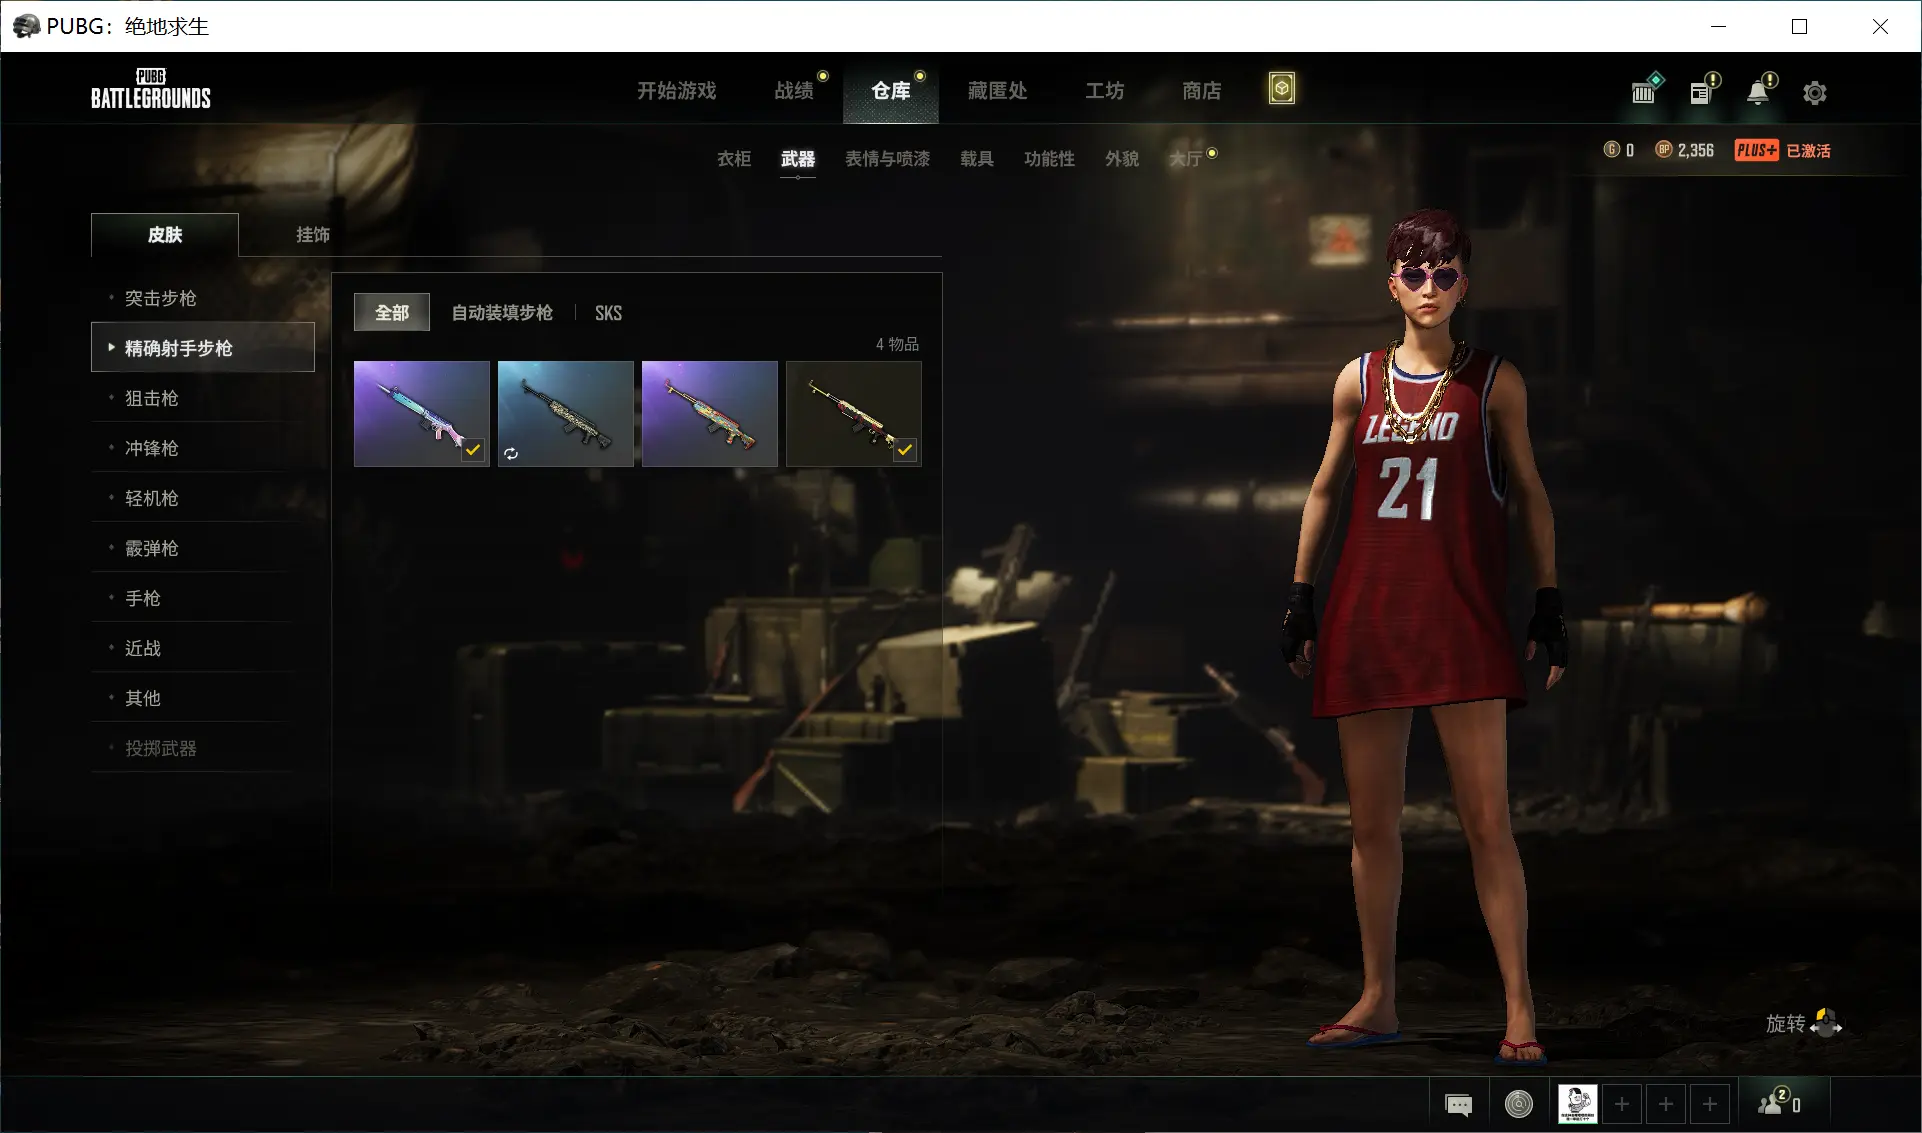Switch to 衣柜 sub-tab
The image size is (1922, 1133).
[x=734, y=158]
